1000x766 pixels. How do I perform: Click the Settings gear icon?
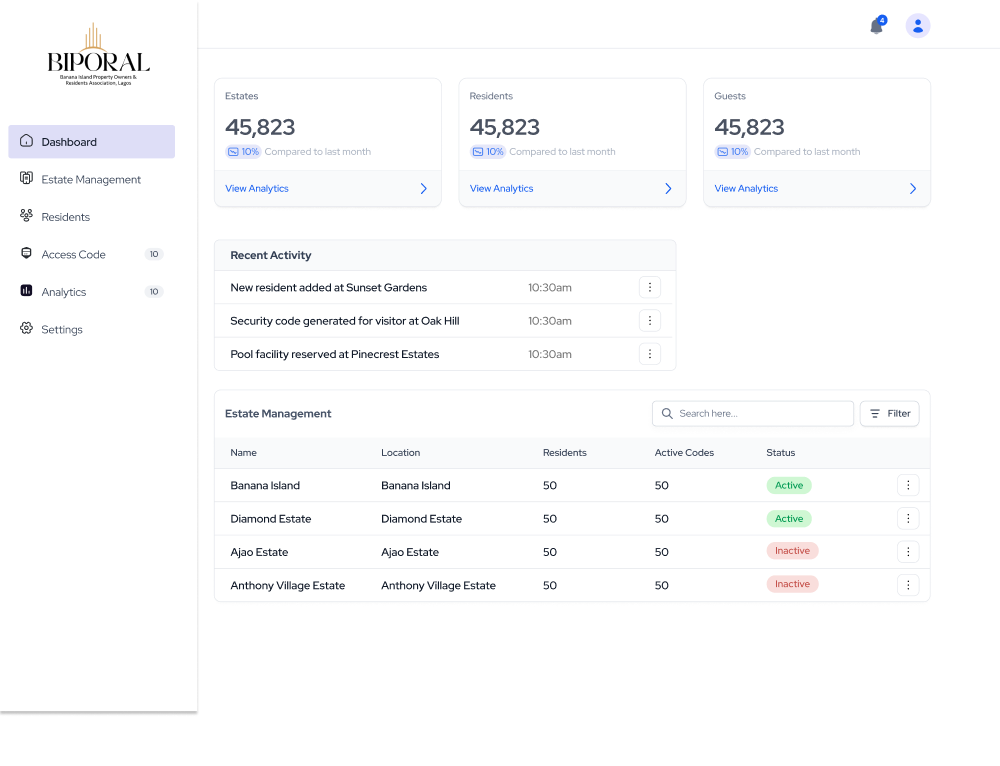26,328
